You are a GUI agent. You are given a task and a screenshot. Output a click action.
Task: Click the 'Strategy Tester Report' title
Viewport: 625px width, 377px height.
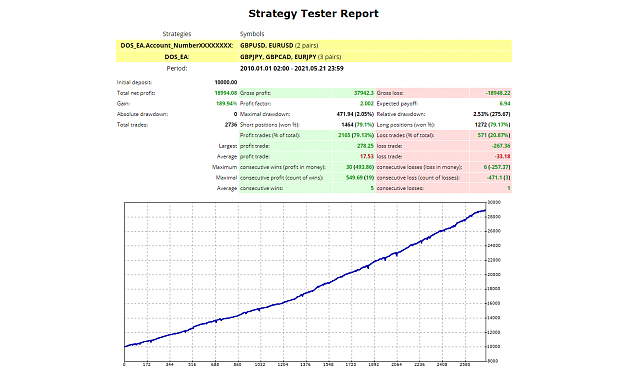[x=313, y=14]
